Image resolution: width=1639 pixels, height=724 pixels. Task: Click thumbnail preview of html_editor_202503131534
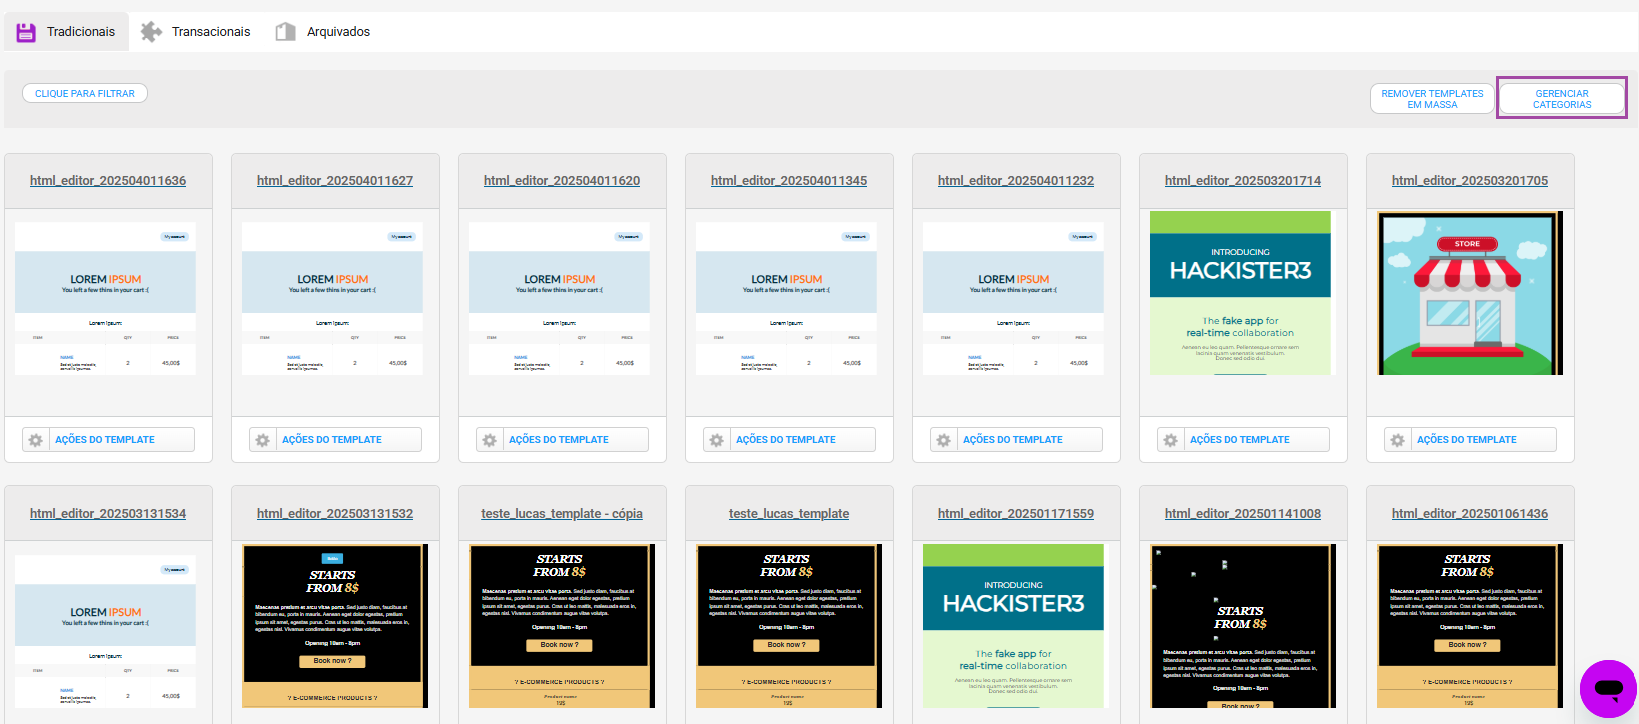click(105, 632)
